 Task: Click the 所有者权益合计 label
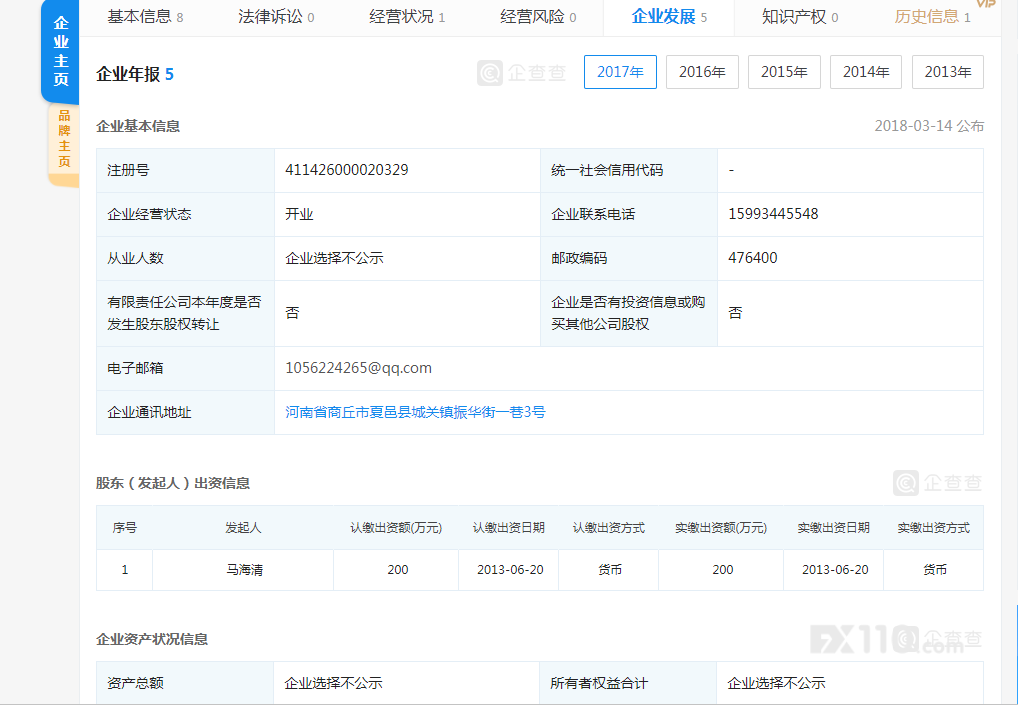[599, 683]
